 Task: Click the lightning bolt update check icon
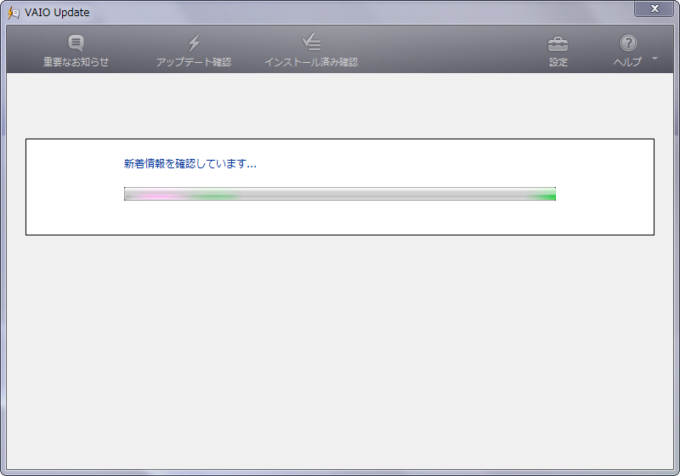[194, 43]
